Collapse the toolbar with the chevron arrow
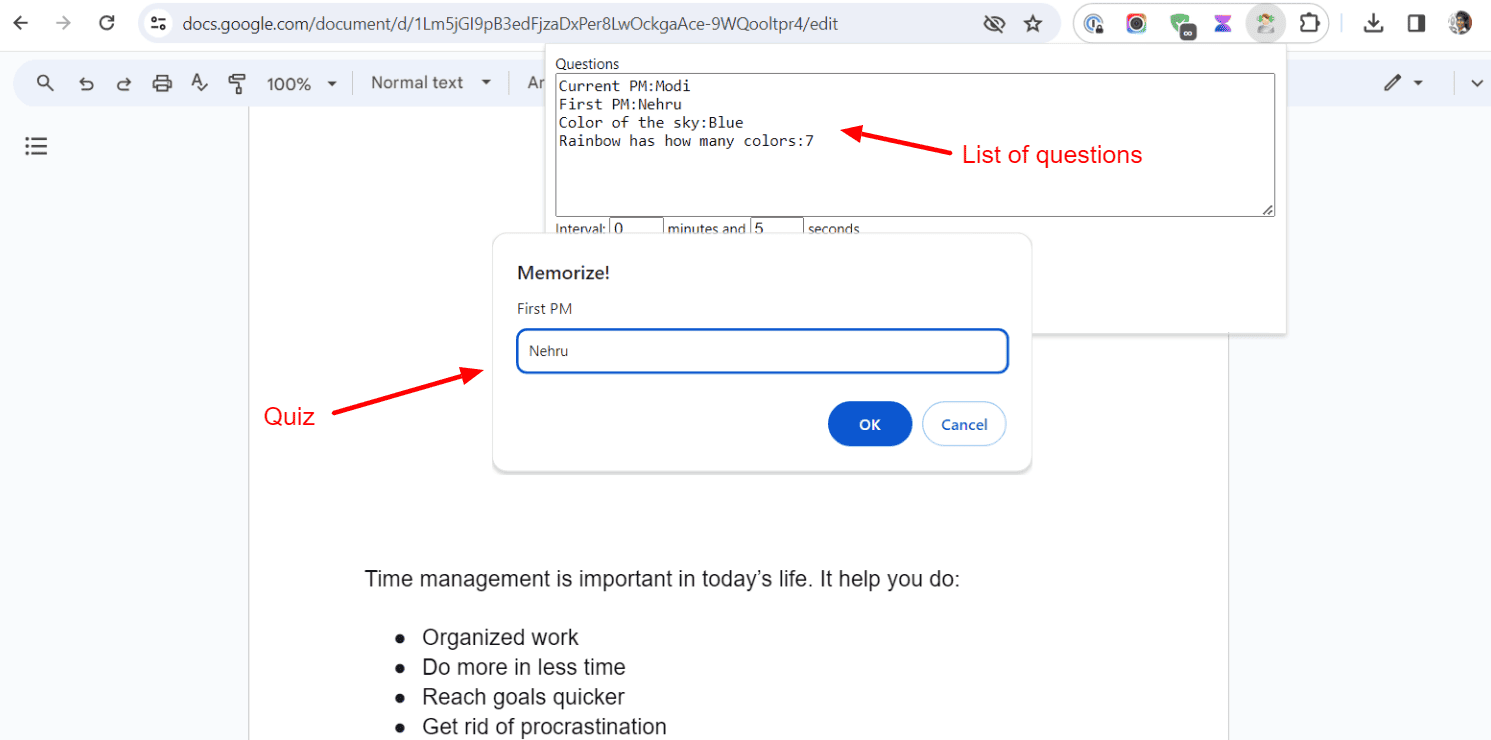 click(1476, 83)
